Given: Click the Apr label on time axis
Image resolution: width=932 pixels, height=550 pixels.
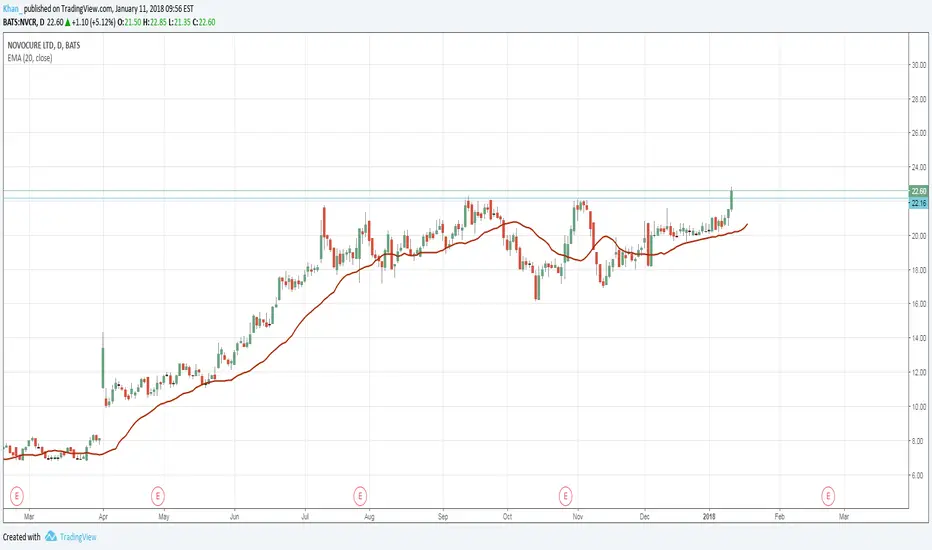Looking at the screenshot, I should tap(103, 517).
